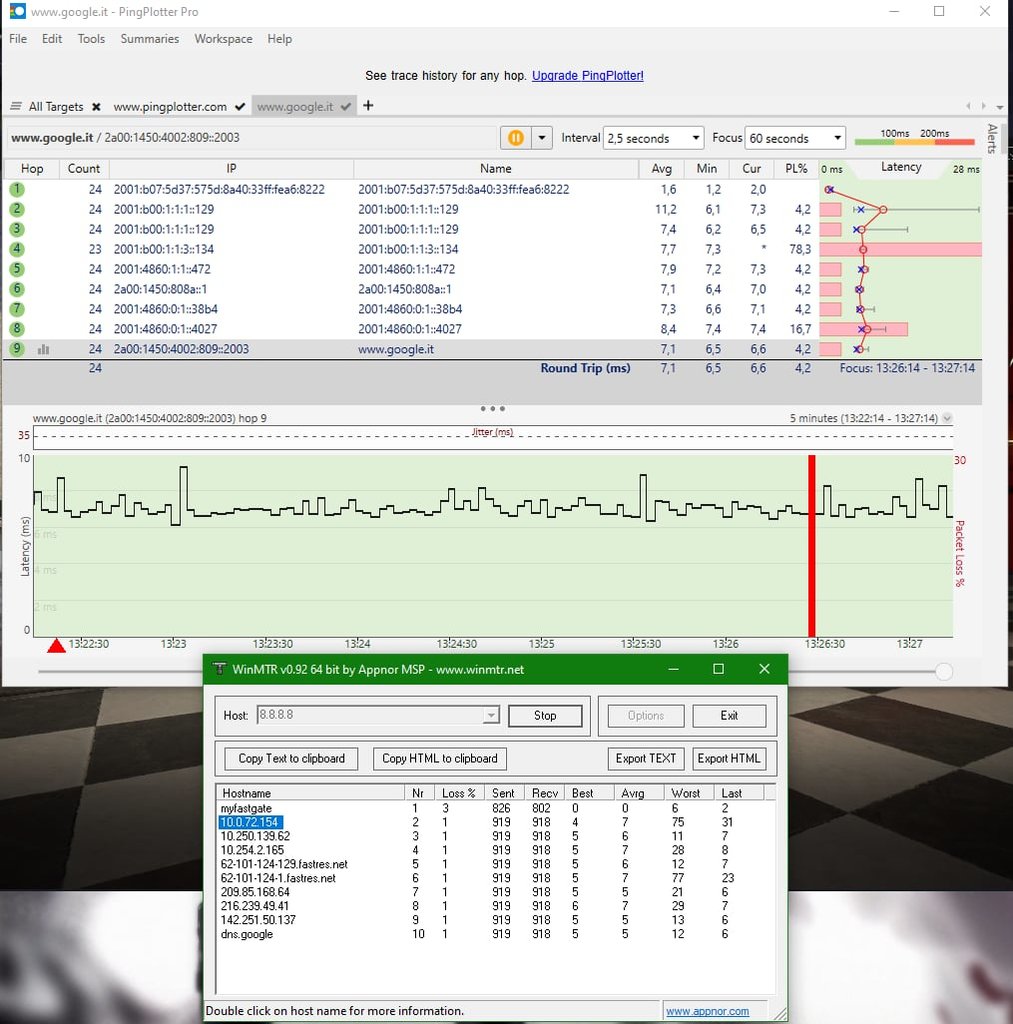
Task: Toggle the hop 9 timeline graph icon
Action: 44,349
